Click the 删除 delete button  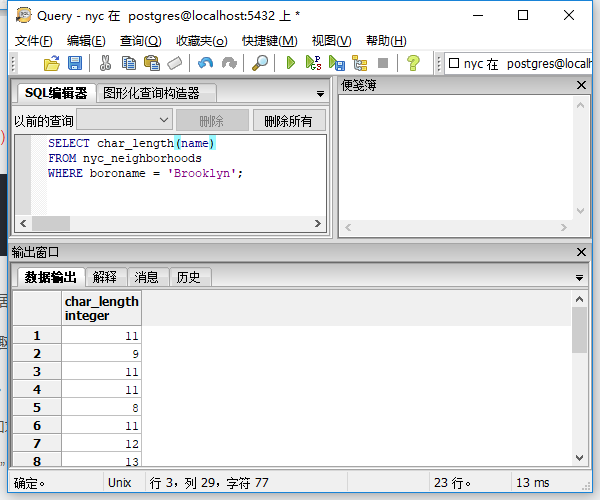point(212,121)
